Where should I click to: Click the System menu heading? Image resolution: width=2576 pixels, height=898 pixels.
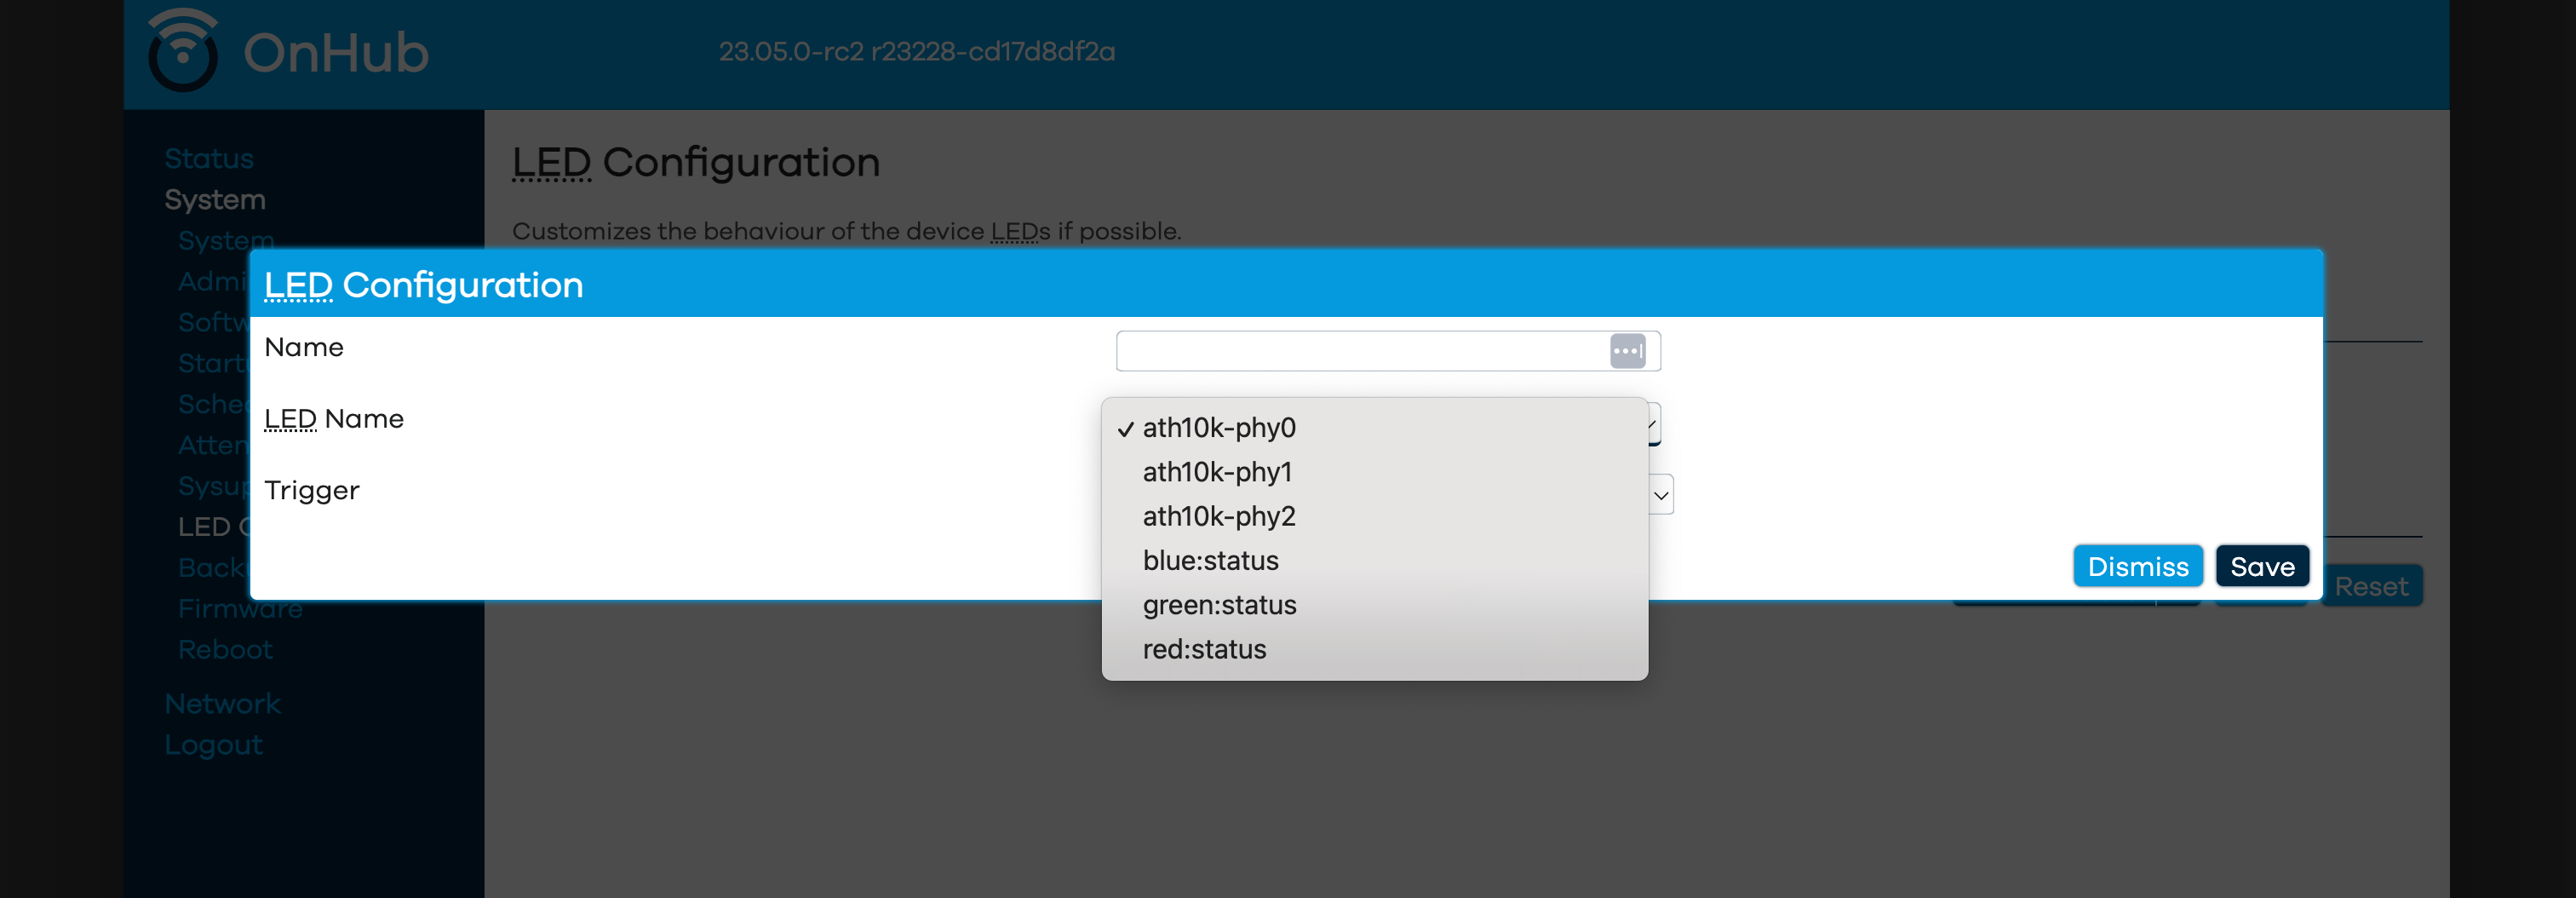215,200
